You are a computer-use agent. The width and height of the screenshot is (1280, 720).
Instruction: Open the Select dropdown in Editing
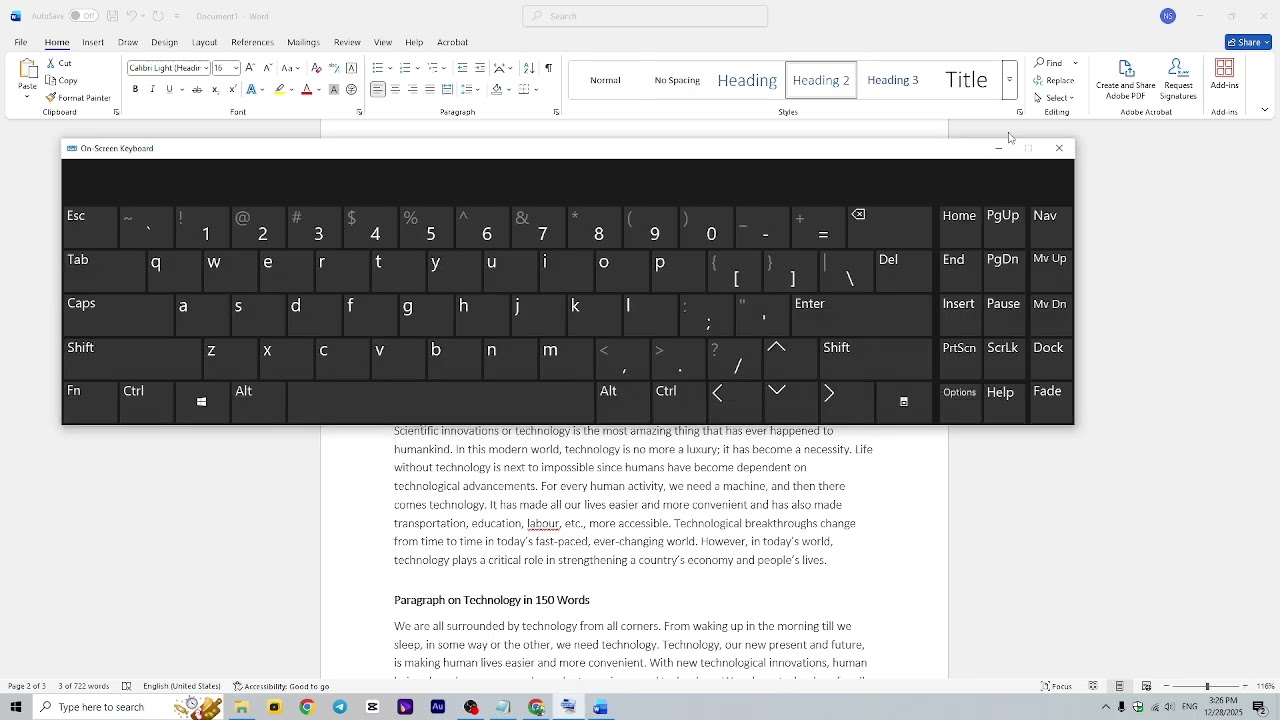point(1055,98)
